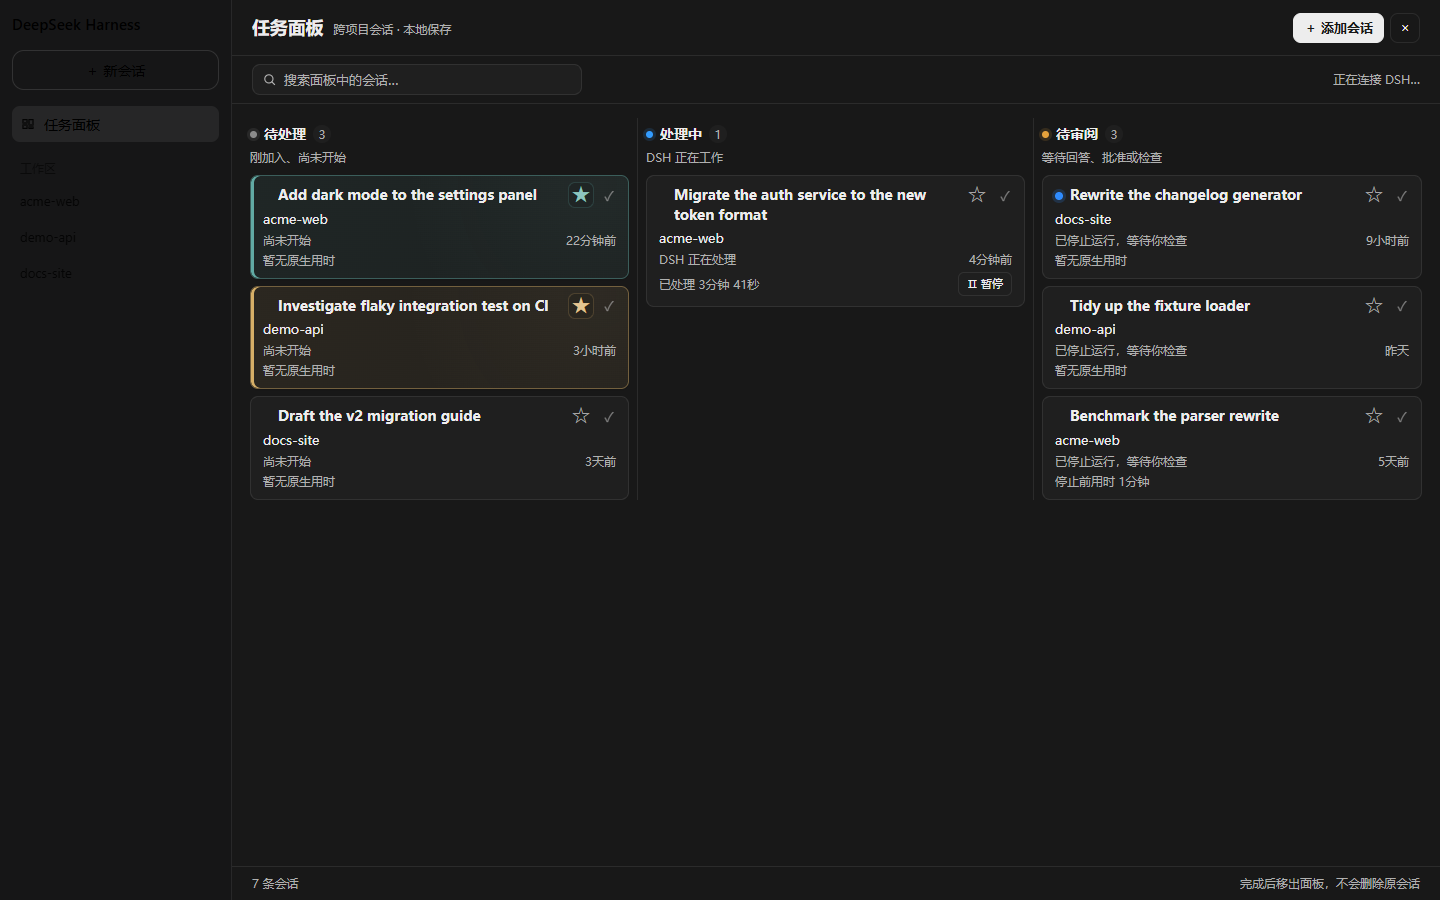Click the '9小时前' timestamp
Image resolution: width=1440 pixels, height=900 pixels.
pyautogui.click(x=1387, y=241)
